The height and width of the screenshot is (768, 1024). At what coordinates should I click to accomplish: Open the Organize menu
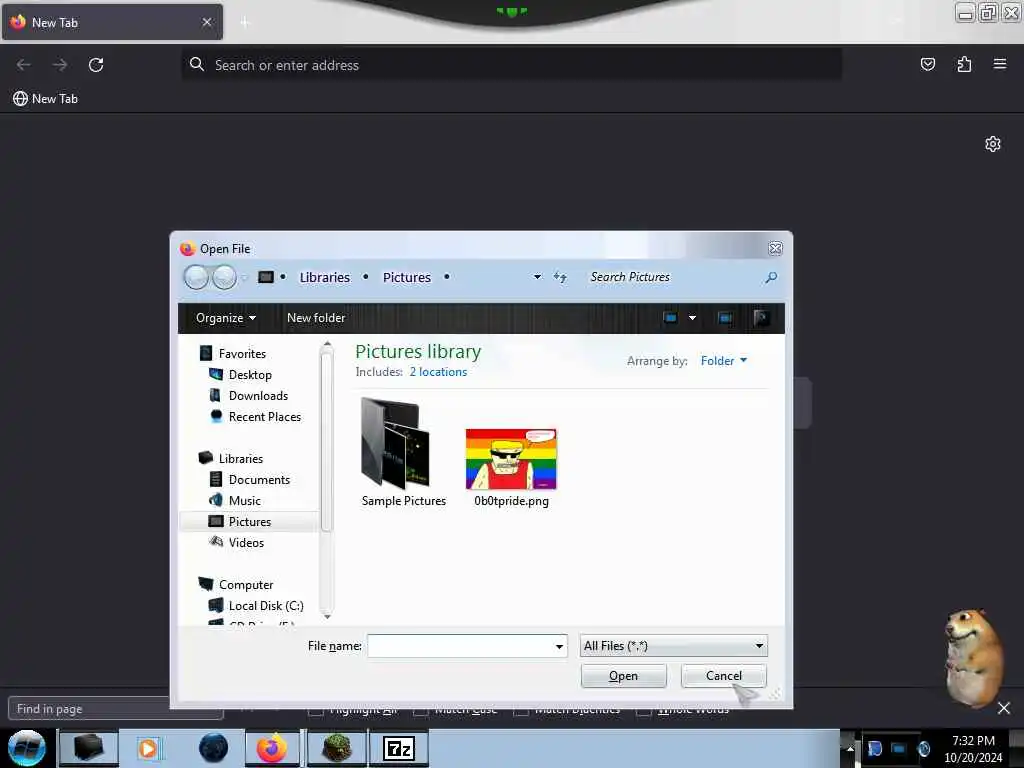point(225,318)
